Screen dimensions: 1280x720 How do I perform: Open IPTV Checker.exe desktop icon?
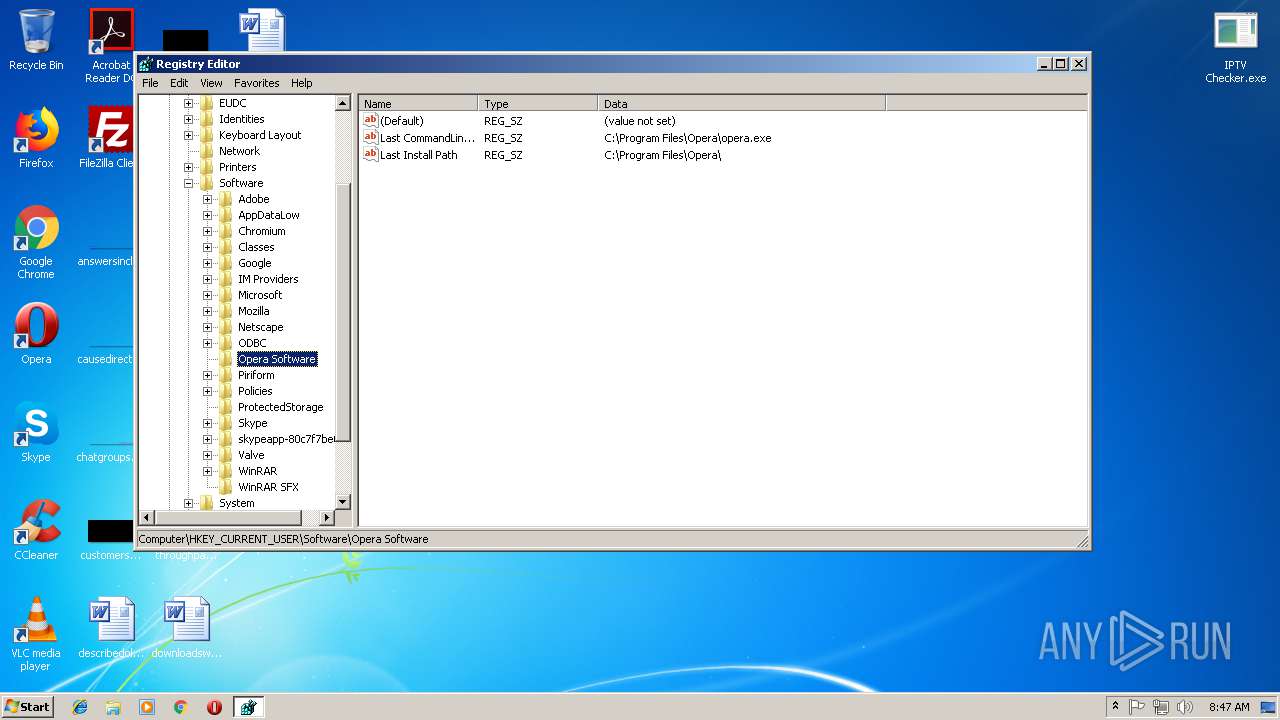(1236, 47)
